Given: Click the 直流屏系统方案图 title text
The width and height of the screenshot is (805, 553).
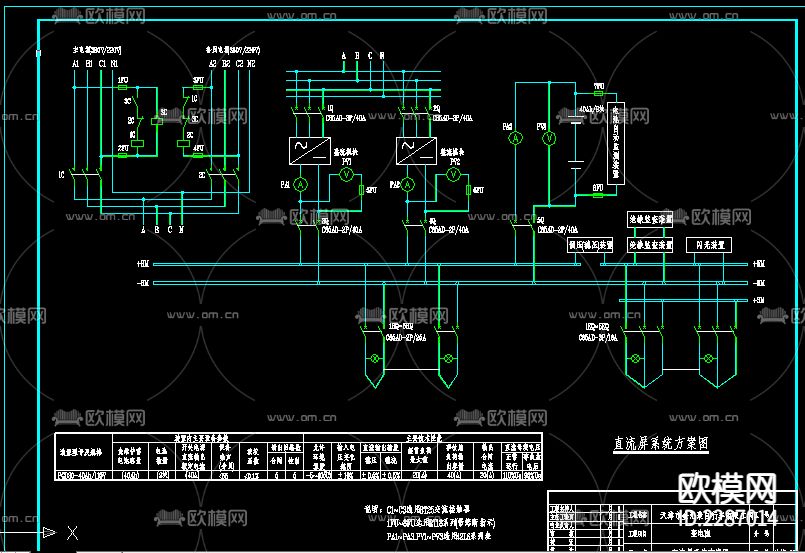Looking at the screenshot, I should pyautogui.click(x=661, y=443).
